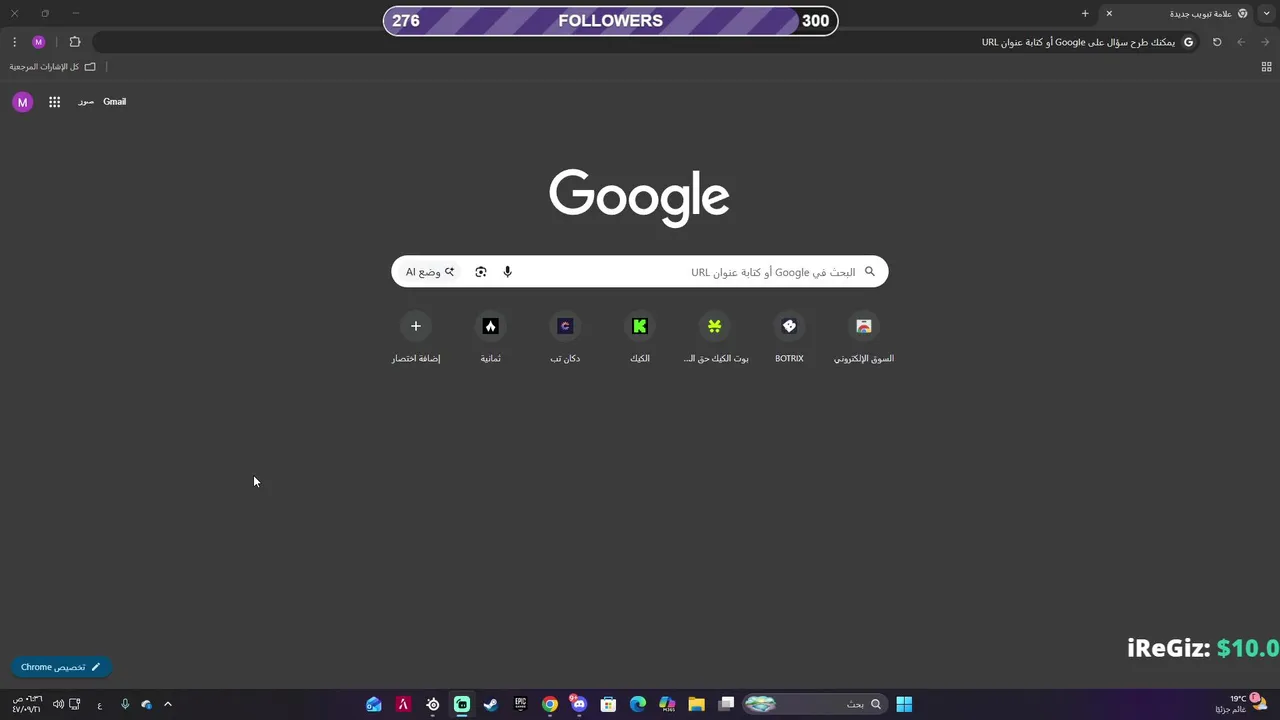Start voice search with microphone icon
This screenshot has height=720, width=1280.
pos(507,272)
